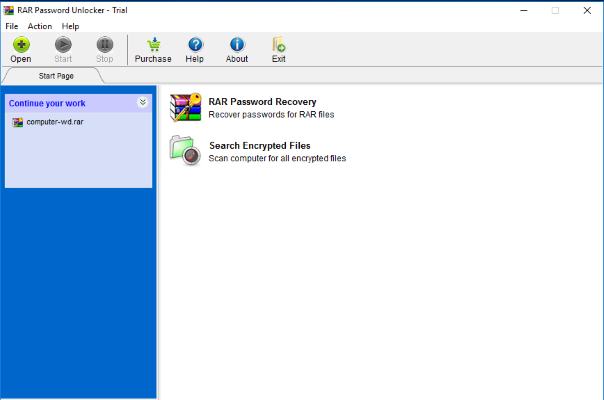Click the app icon in title bar
Screen dimensions: 604x400
[x=8, y=10]
